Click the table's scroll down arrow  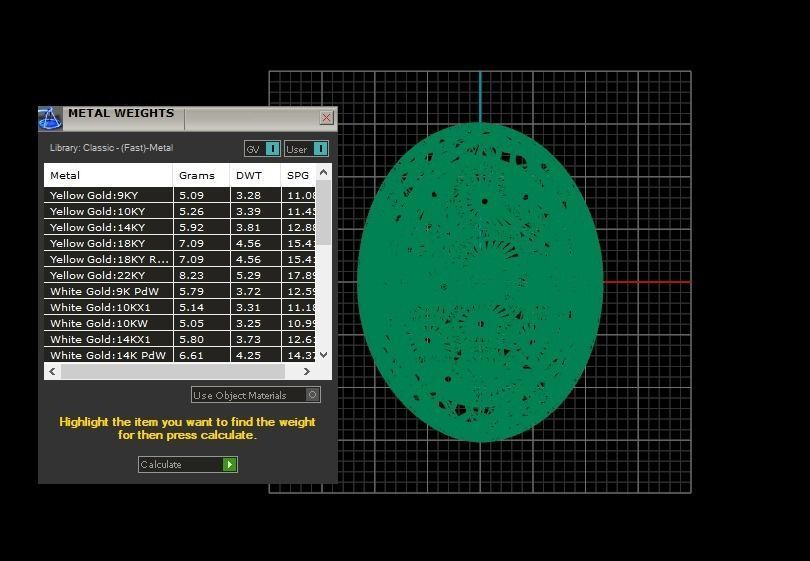click(323, 355)
